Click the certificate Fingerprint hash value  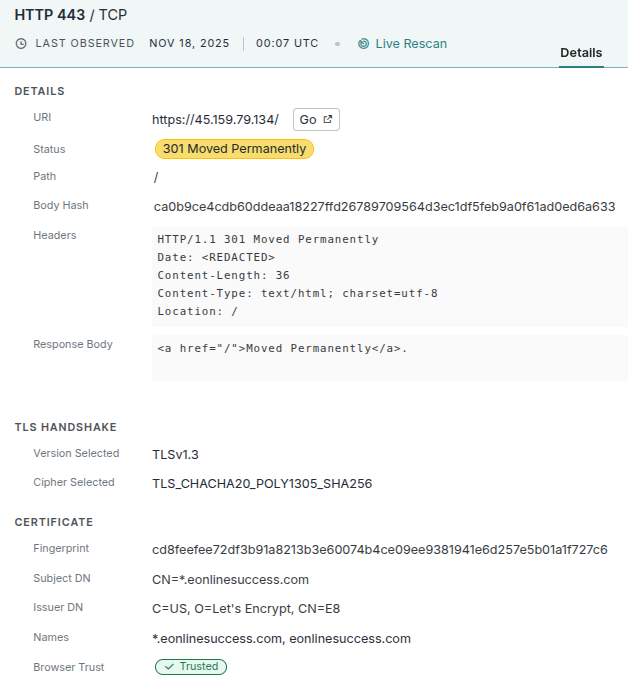(380, 550)
